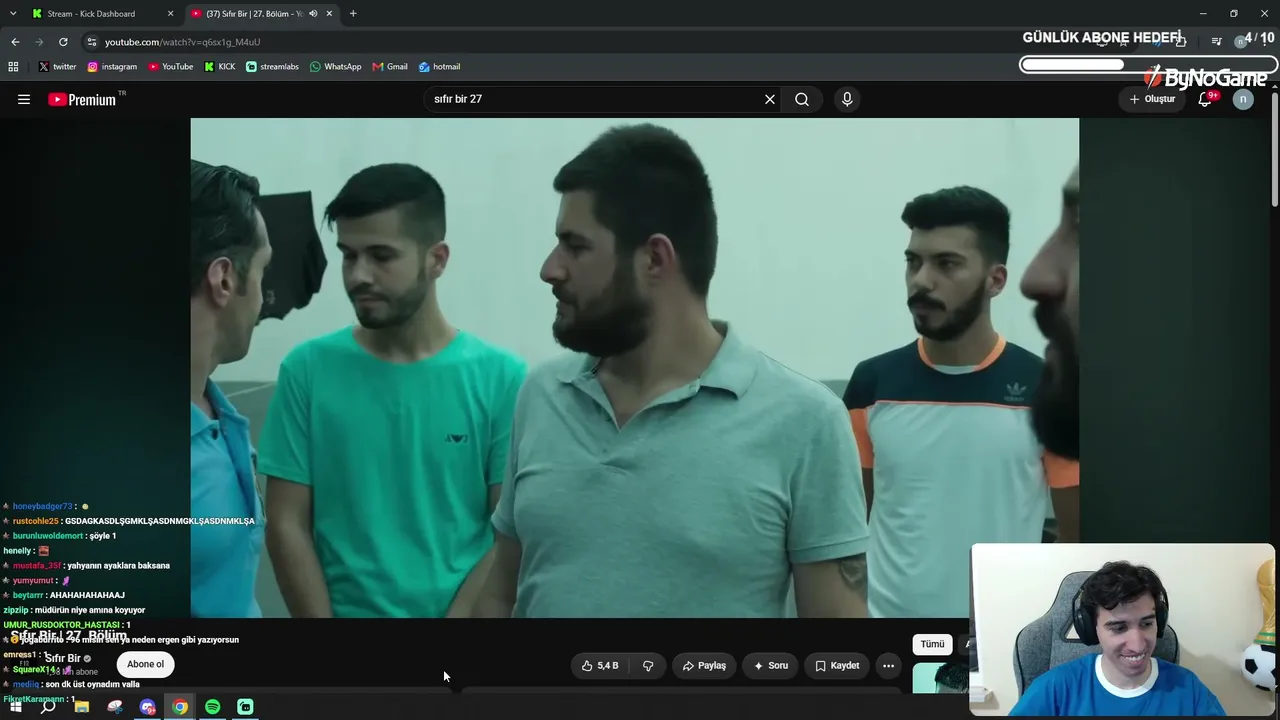Open Spotify from the taskbar
The height and width of the screenshot is (720, 1280).
click(213, 707)
